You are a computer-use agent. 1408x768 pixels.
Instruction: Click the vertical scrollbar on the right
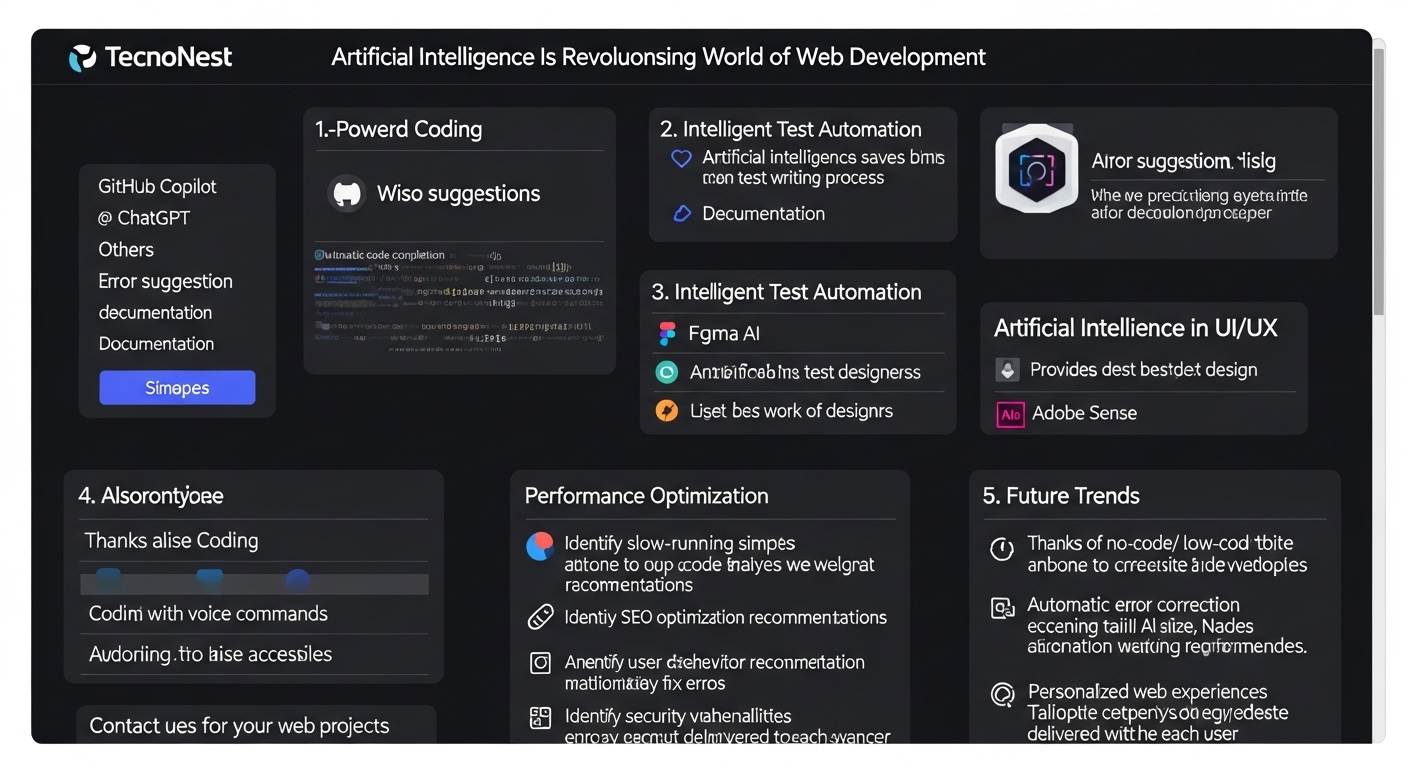(x=1379, y=180)
